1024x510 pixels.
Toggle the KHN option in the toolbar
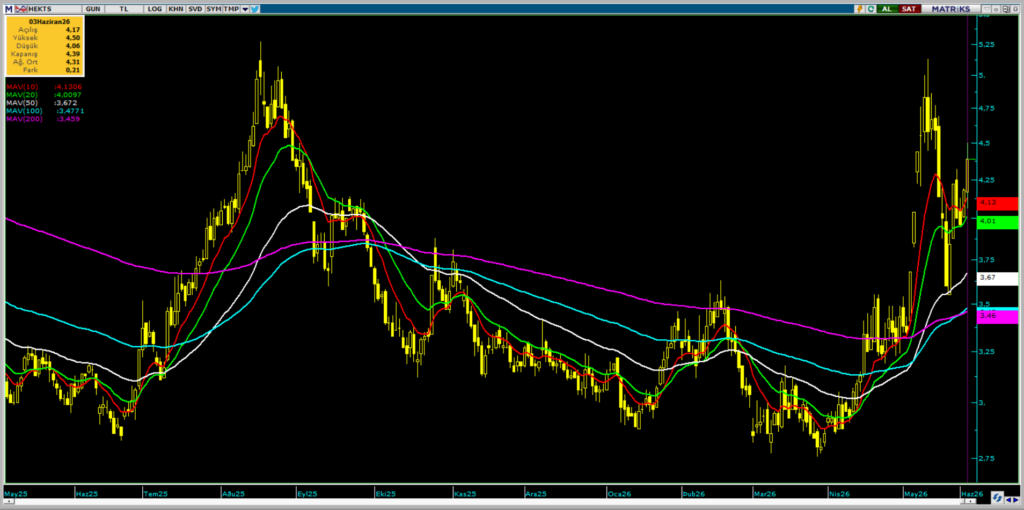[x=176, y=9]
